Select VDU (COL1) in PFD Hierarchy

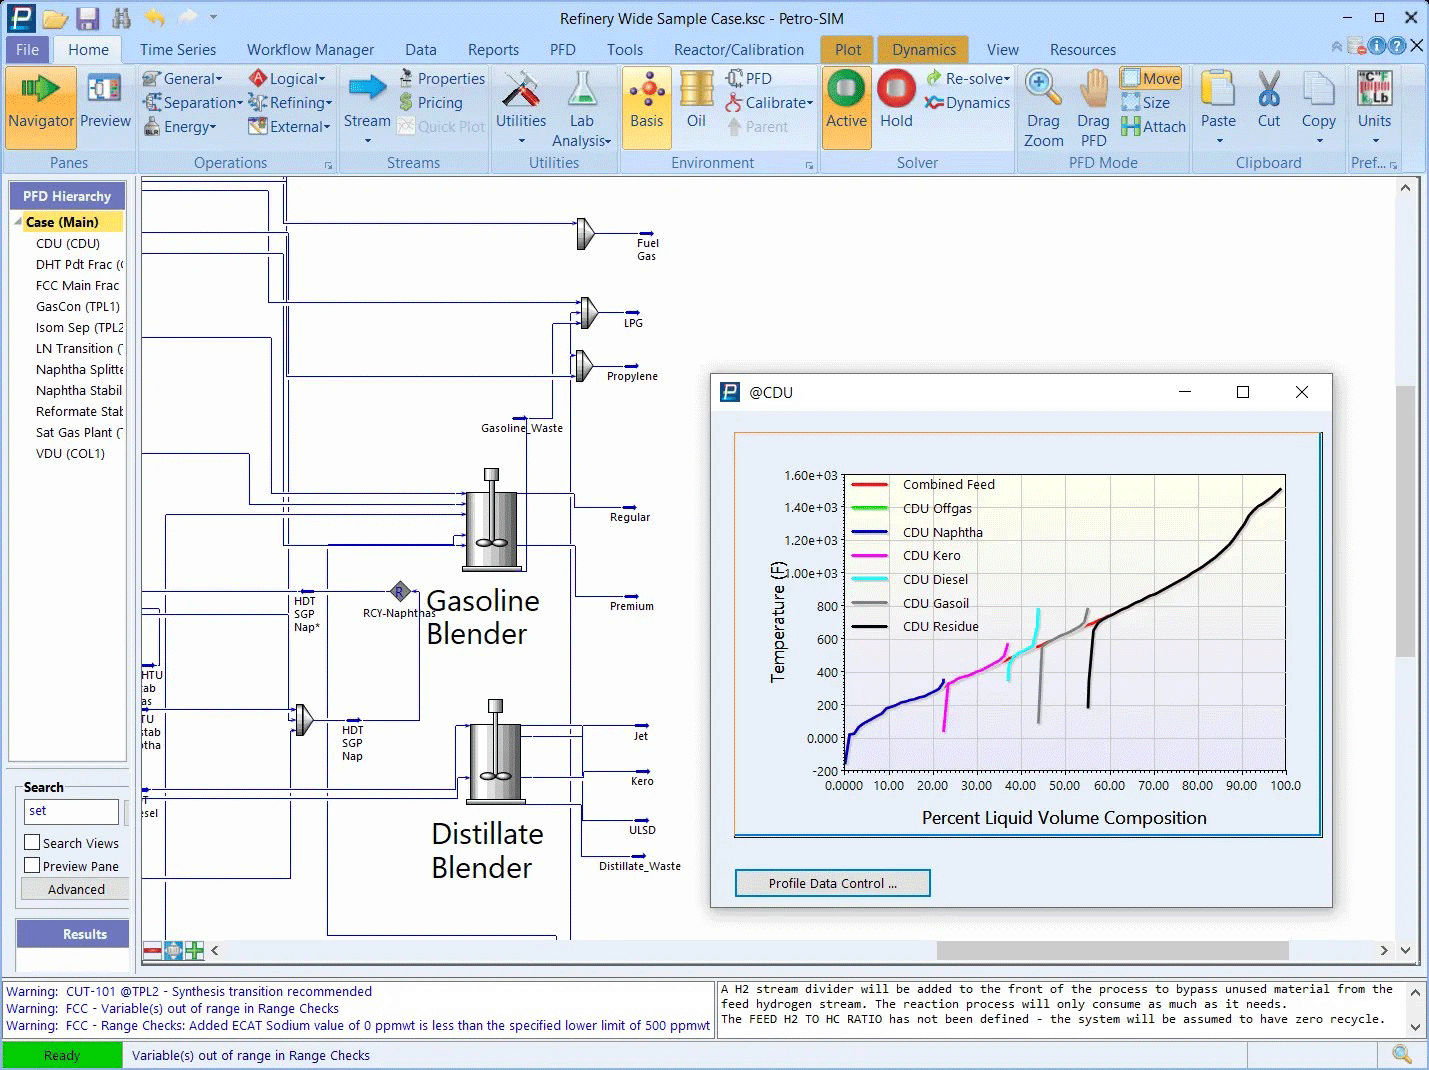70,453
